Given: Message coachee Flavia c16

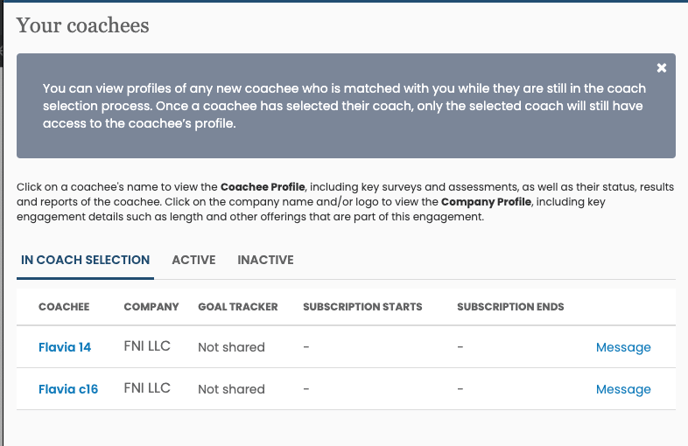Looking at the screenshot, I should 623,389.
